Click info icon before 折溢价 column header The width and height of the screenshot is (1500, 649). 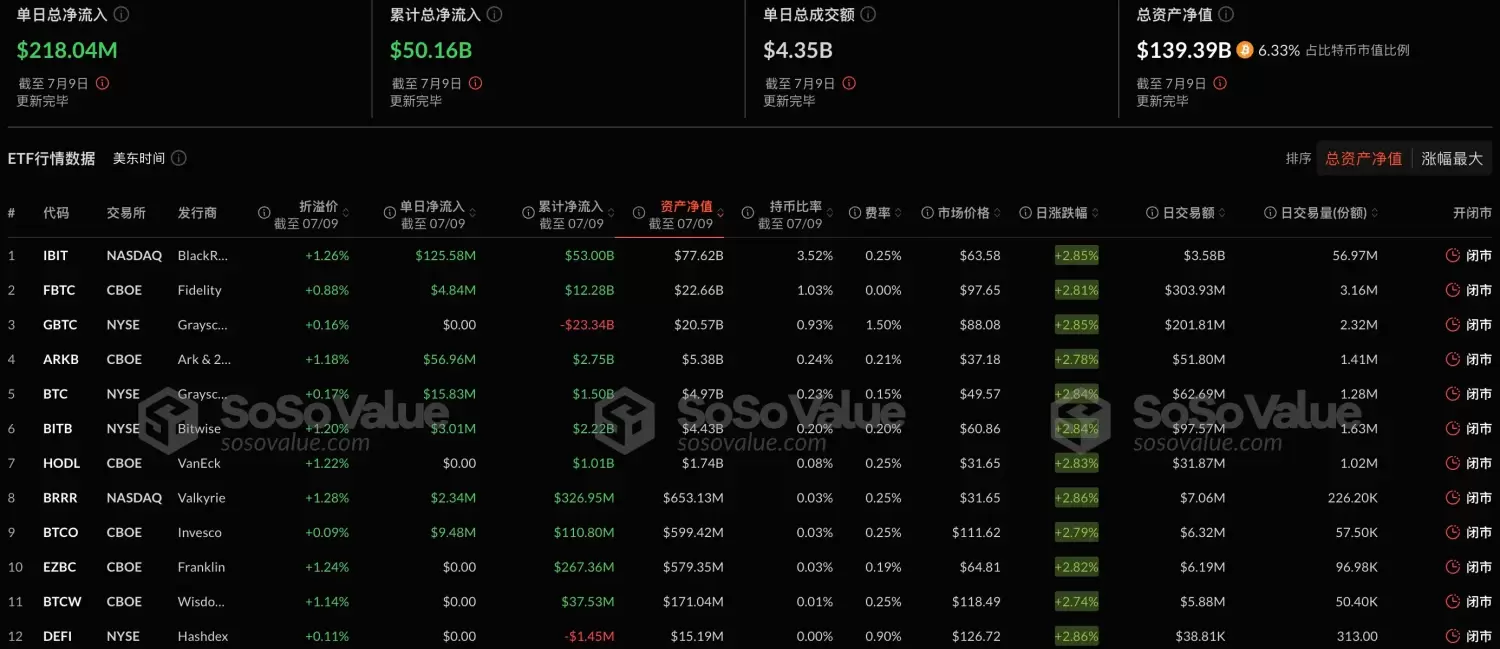pyautogui.click(x=265, y=213)
